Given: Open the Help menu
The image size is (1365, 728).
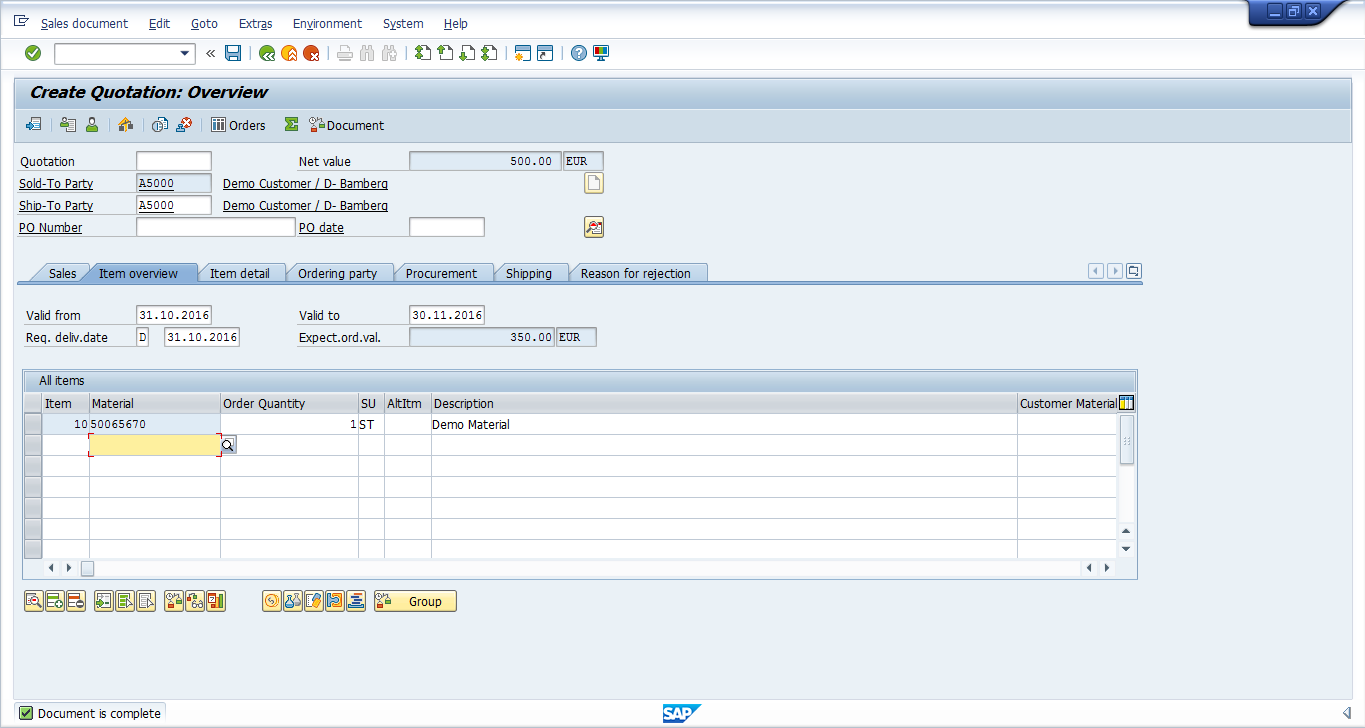Looking at the screenshot, I should (x=455, y=23).
